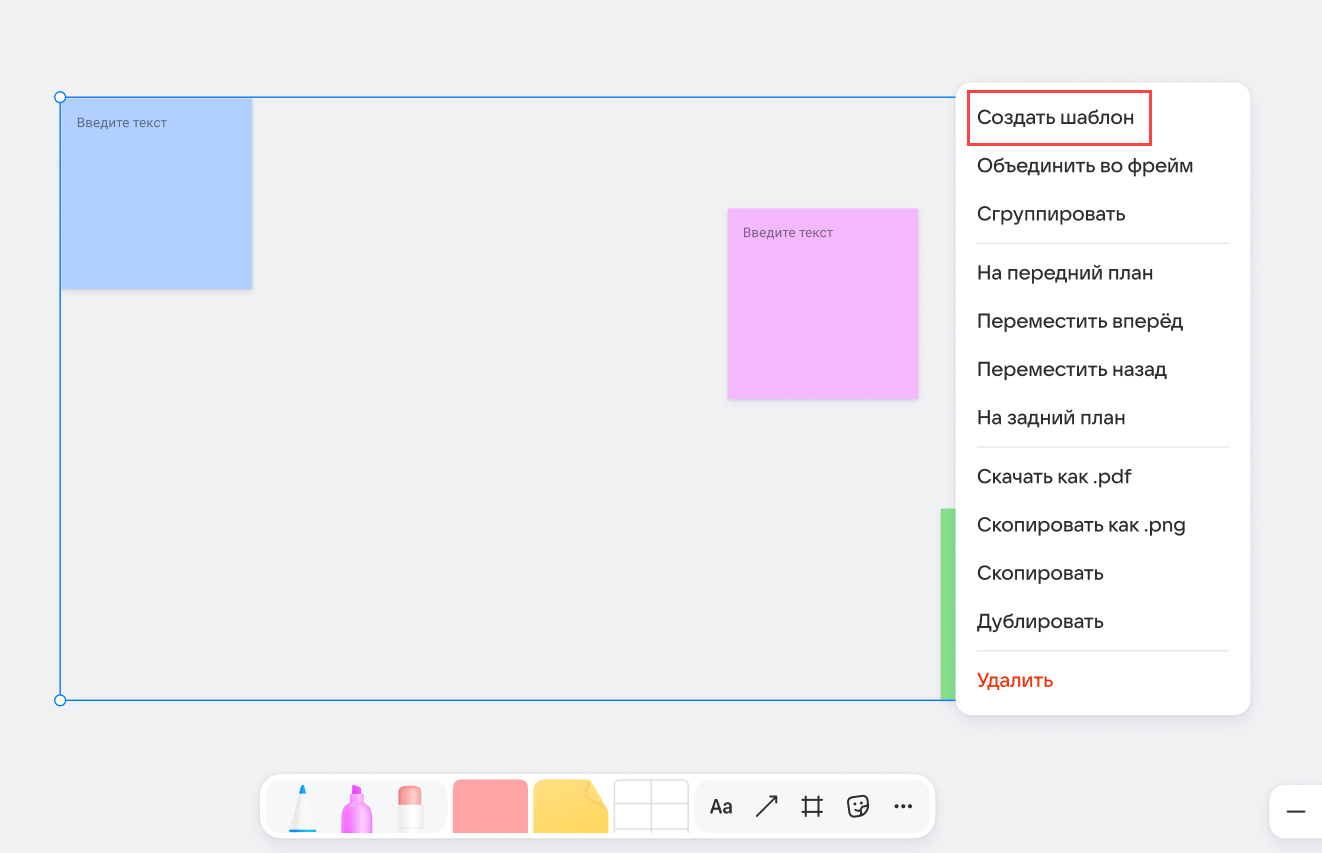
Task: Select Дублировать in the menu
Action: (x=1040, y=621)
